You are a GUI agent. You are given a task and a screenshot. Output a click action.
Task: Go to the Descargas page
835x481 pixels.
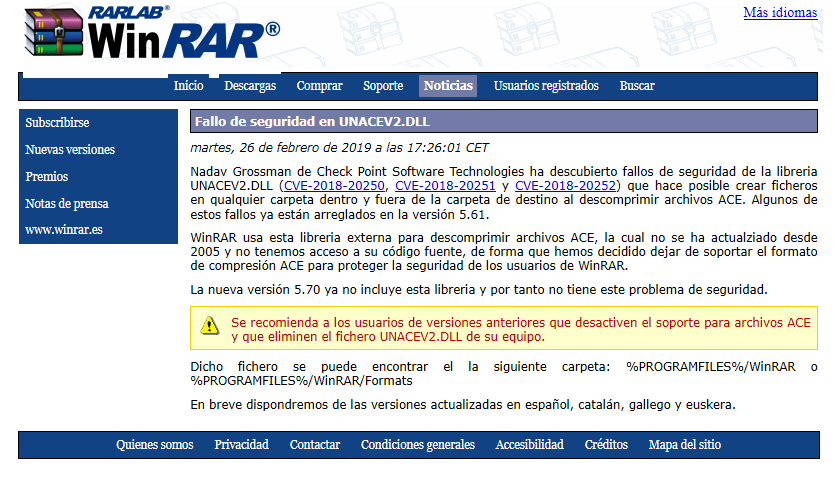pos(250,86)
